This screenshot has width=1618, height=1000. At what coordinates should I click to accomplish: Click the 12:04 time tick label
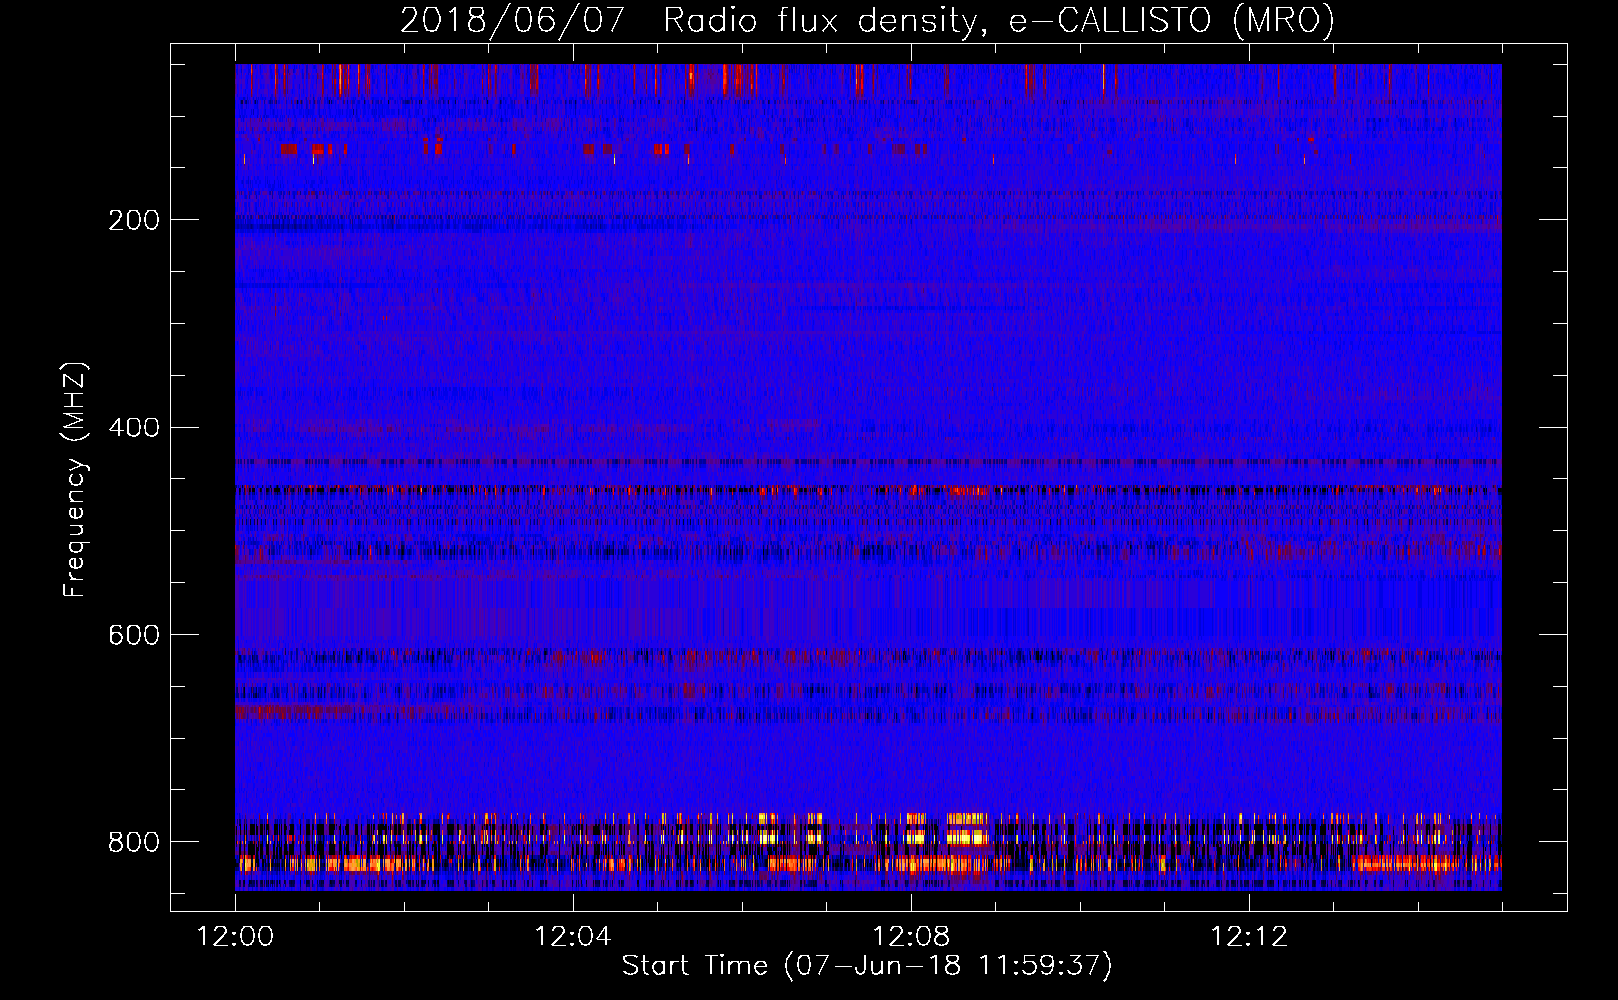click(x=573, y=937)
